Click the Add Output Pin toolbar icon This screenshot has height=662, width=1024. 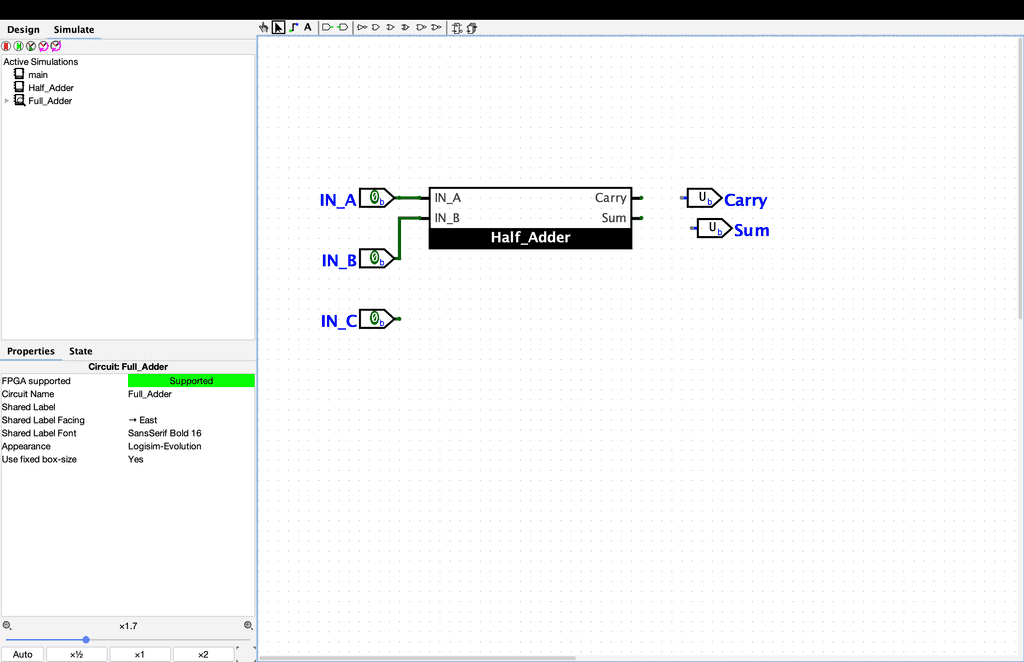pos(342,28)
